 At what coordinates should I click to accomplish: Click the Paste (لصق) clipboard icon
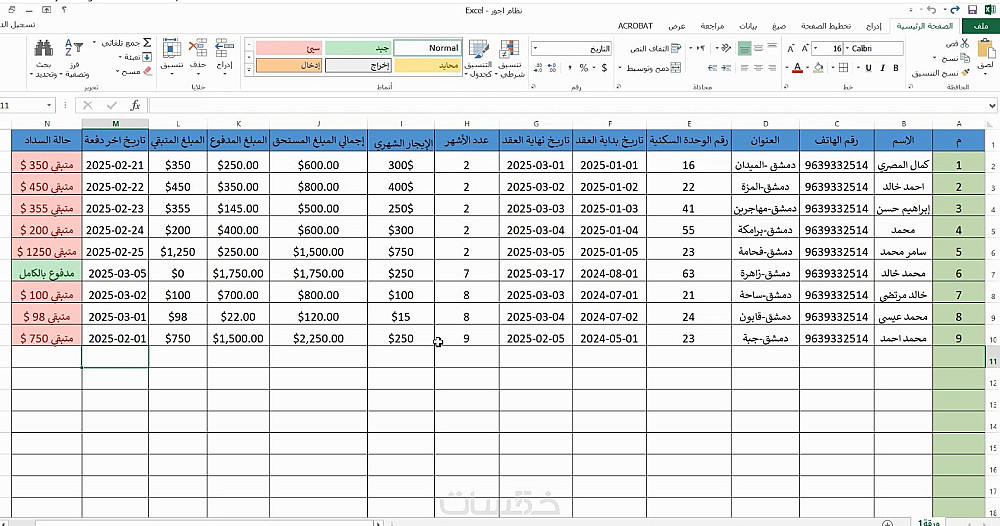point(986,50)
